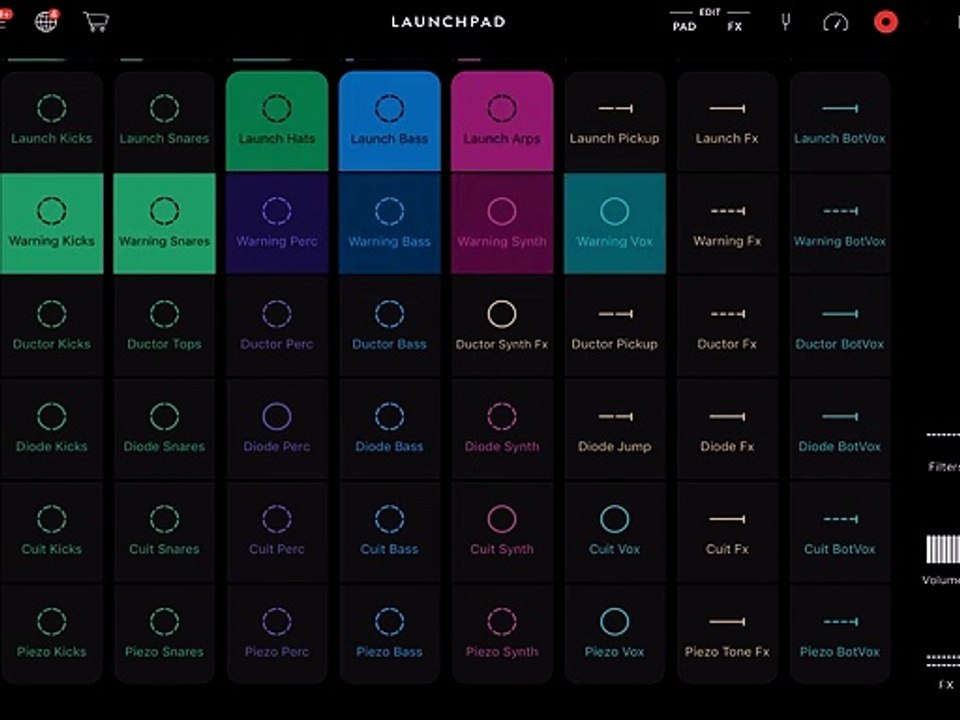Tap the Piezo Vox pad
The width and height of the screenshot is (960, 720).
[x=615, y=634]
